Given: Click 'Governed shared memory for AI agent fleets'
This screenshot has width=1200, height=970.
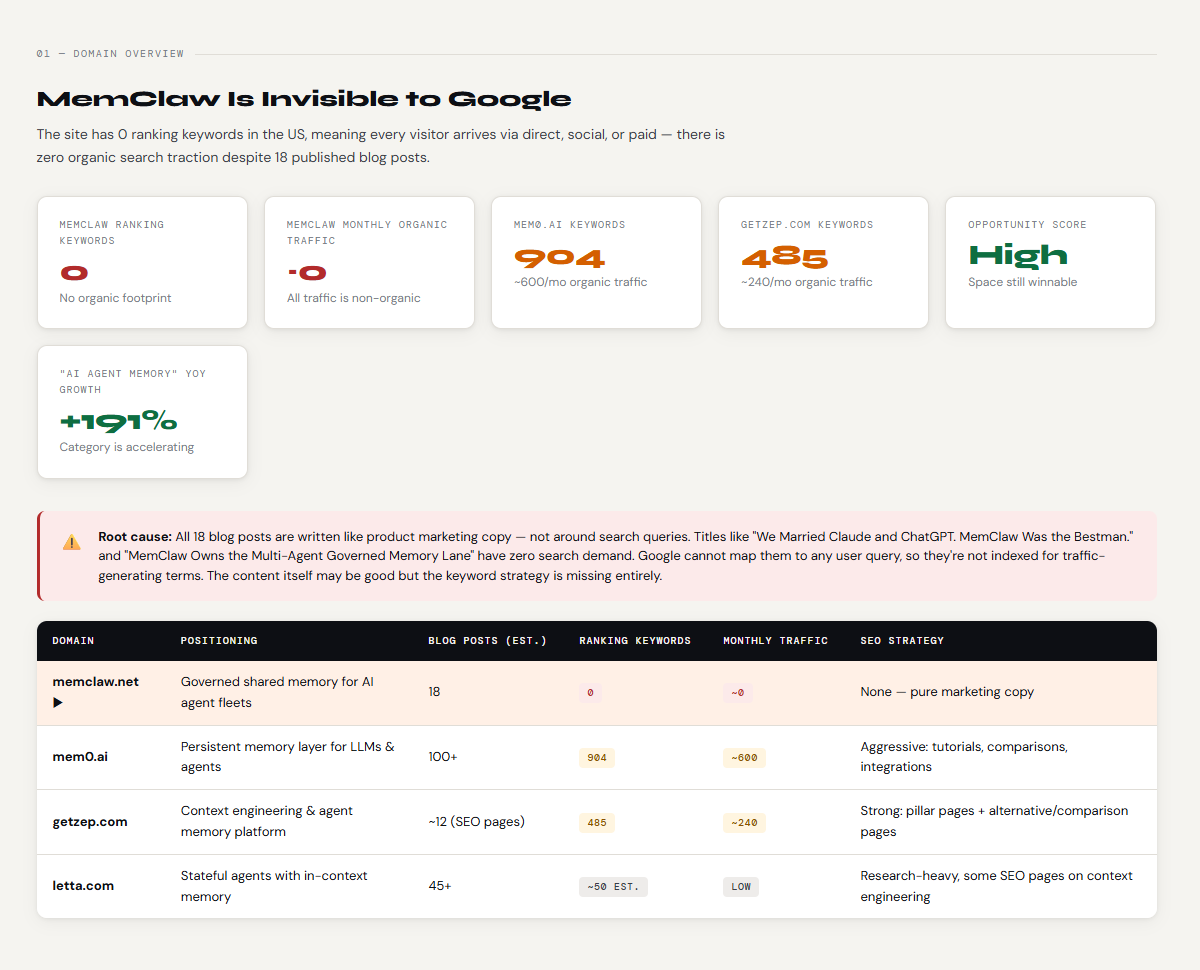Looking at the screenshot, I should point(277,692).
